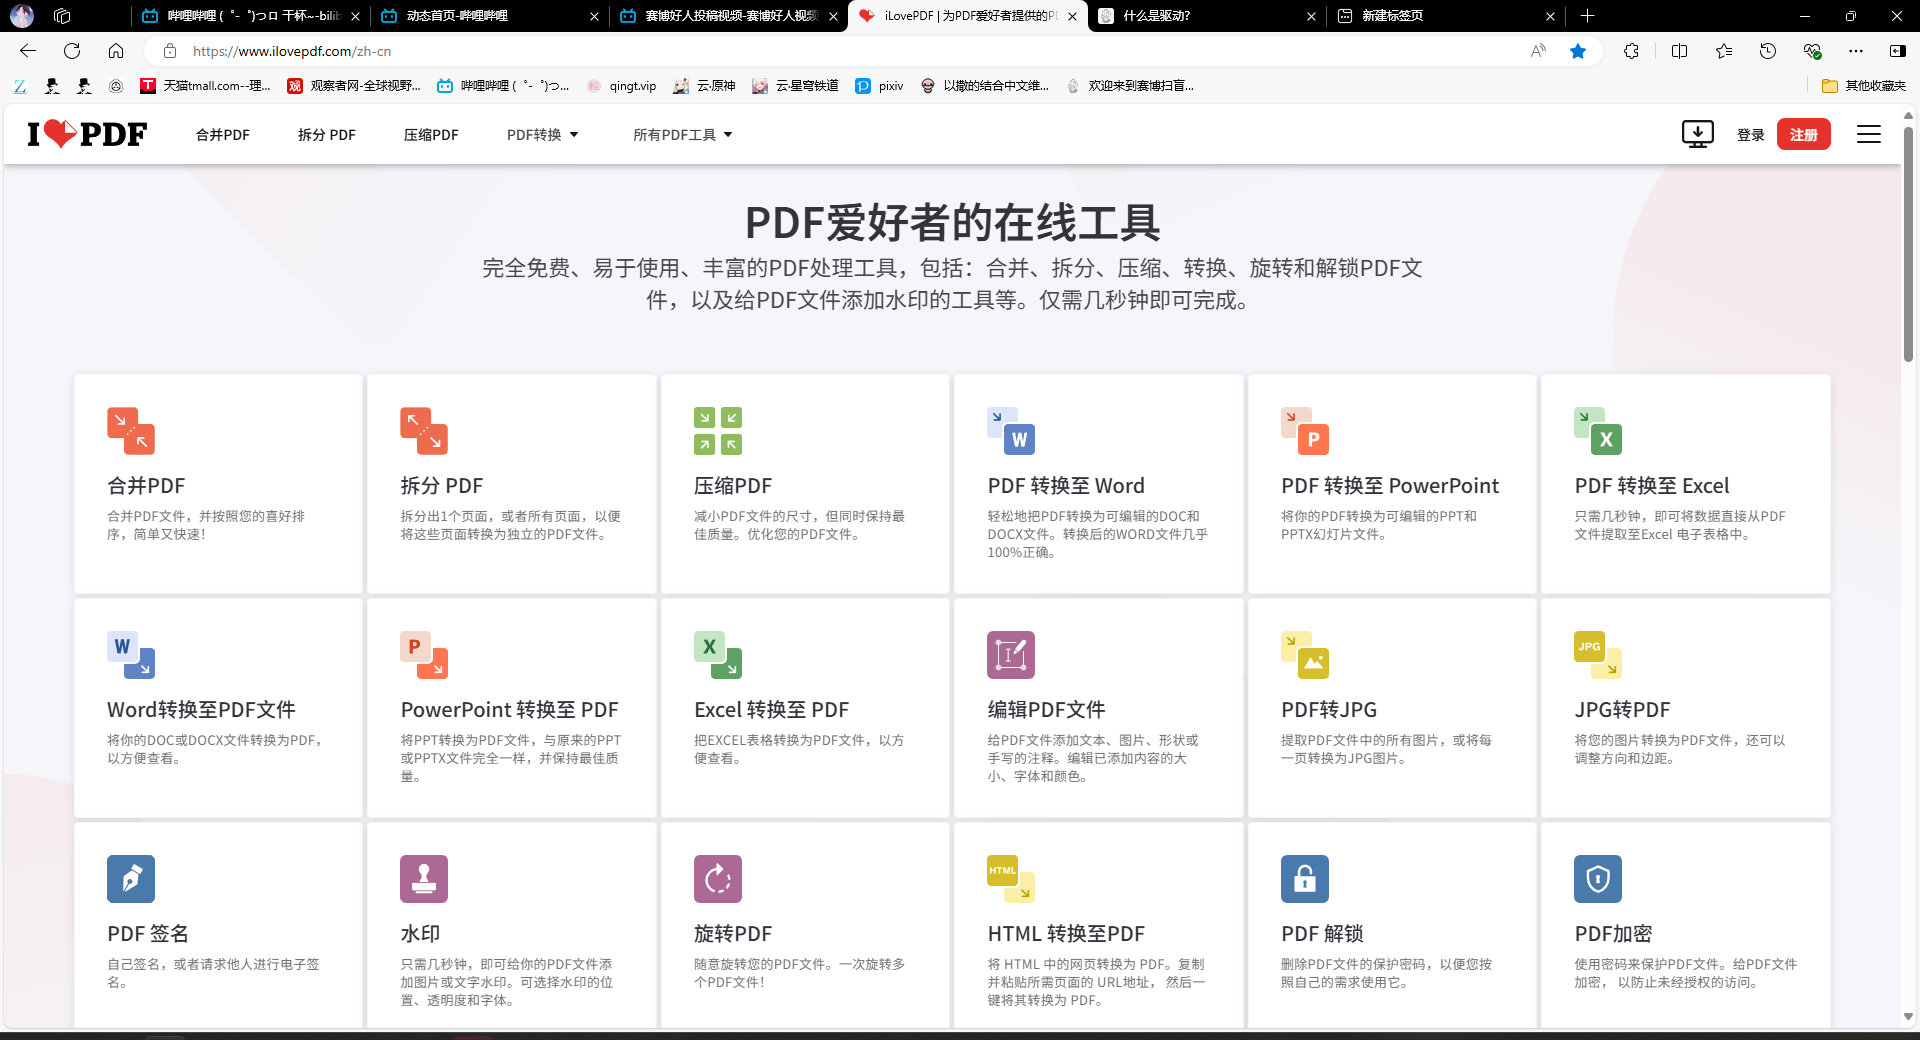Click the Watermark (水印) stamp icon

(x=424, y=879)
